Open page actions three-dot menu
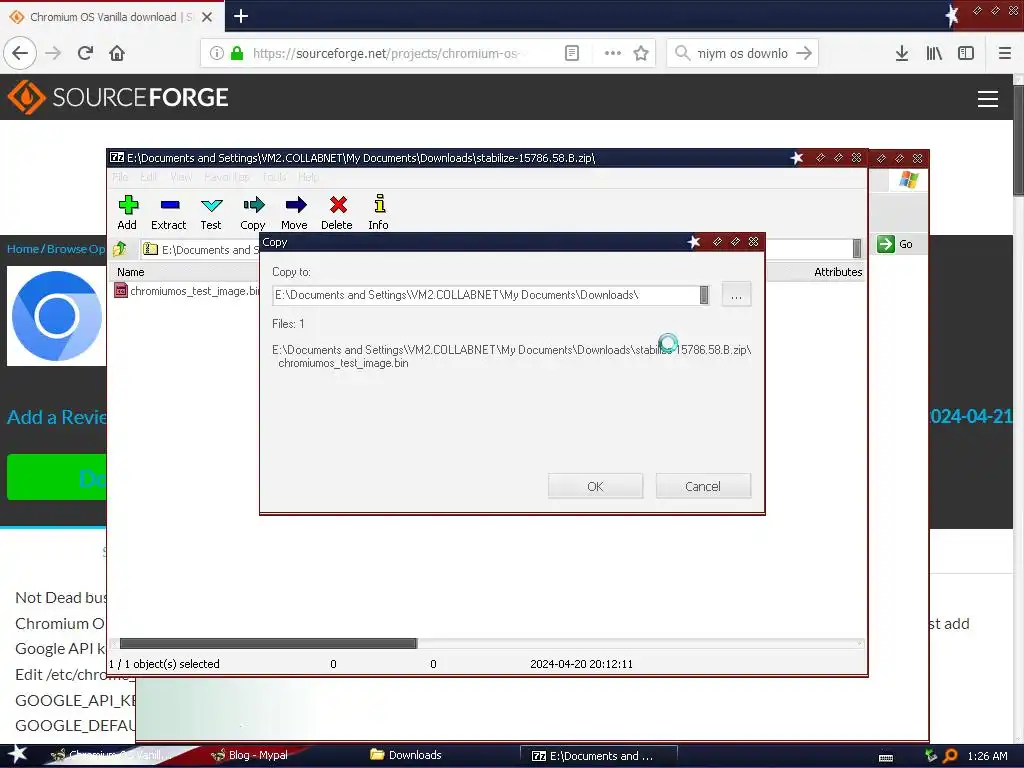Image resolution: width=1024 pixels, height=768 pixels. (x=613, y=54)
